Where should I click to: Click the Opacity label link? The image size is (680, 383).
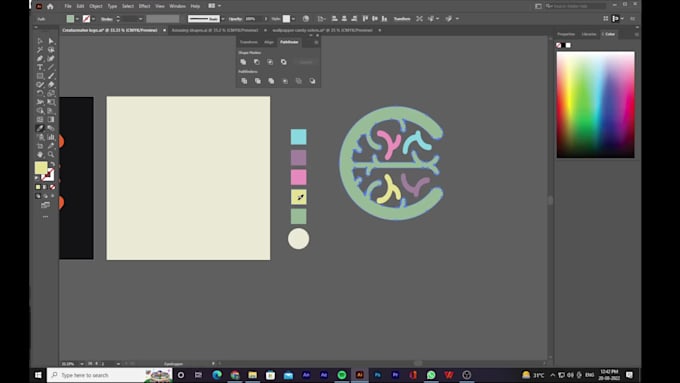coord(235,19)
